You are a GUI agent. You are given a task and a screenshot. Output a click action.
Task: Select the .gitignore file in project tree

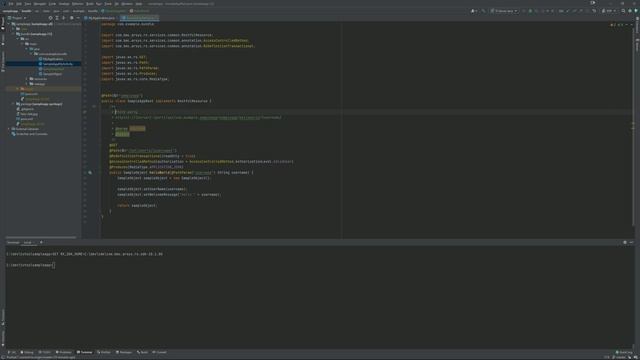[25, 109]
